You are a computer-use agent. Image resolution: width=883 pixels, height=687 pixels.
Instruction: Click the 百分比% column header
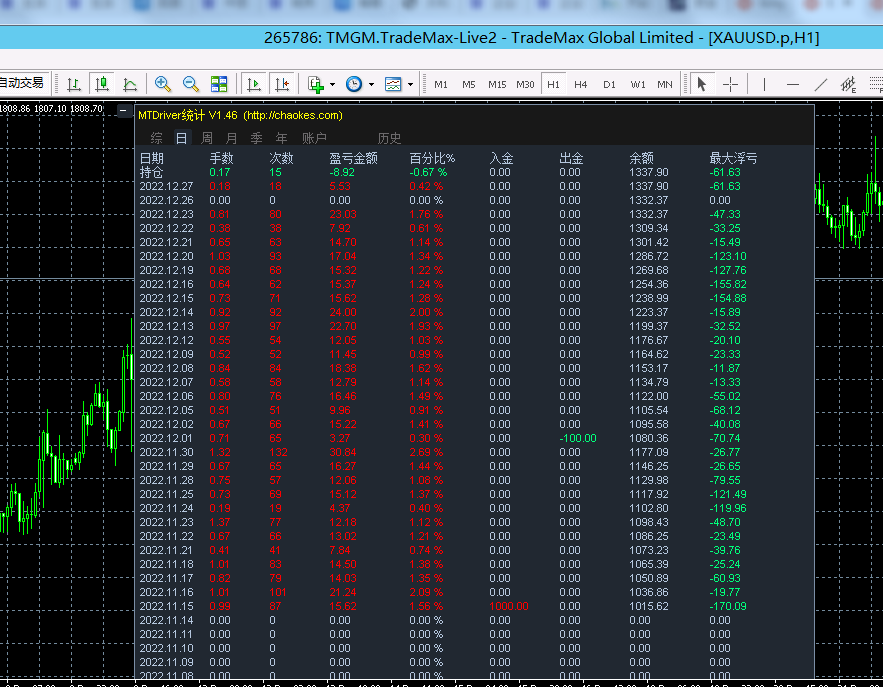click(432, 158)
